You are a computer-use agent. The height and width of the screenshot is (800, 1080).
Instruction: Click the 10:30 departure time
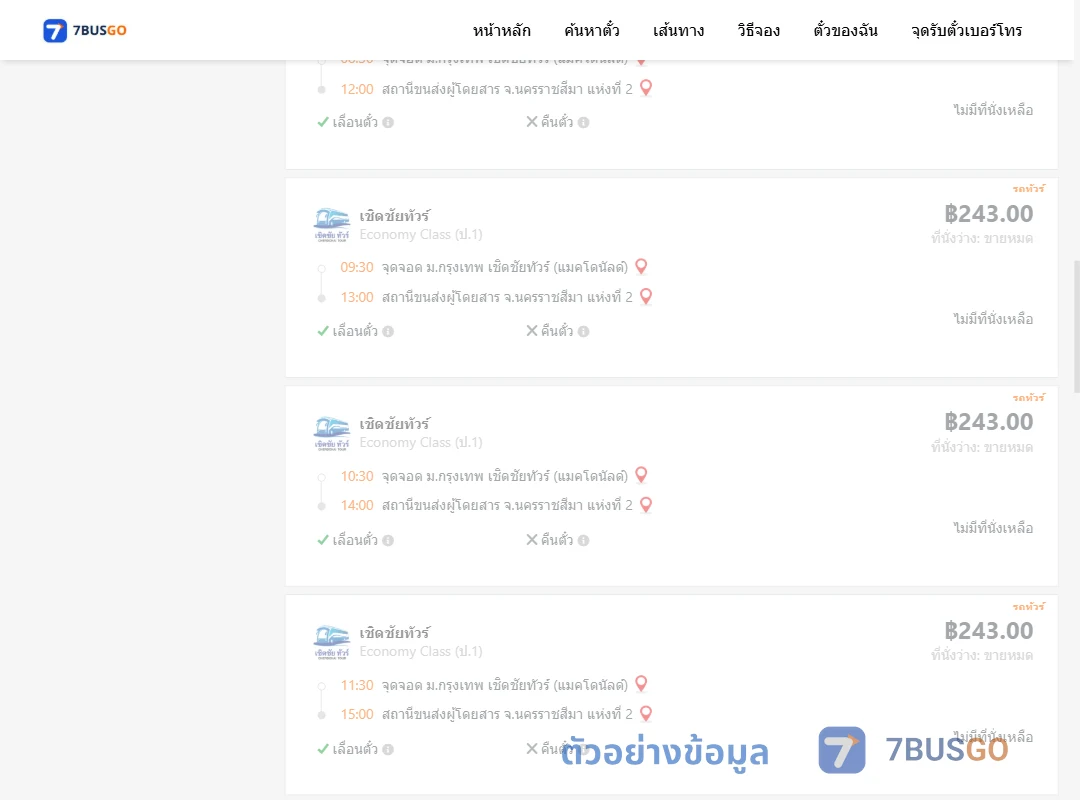357,476
